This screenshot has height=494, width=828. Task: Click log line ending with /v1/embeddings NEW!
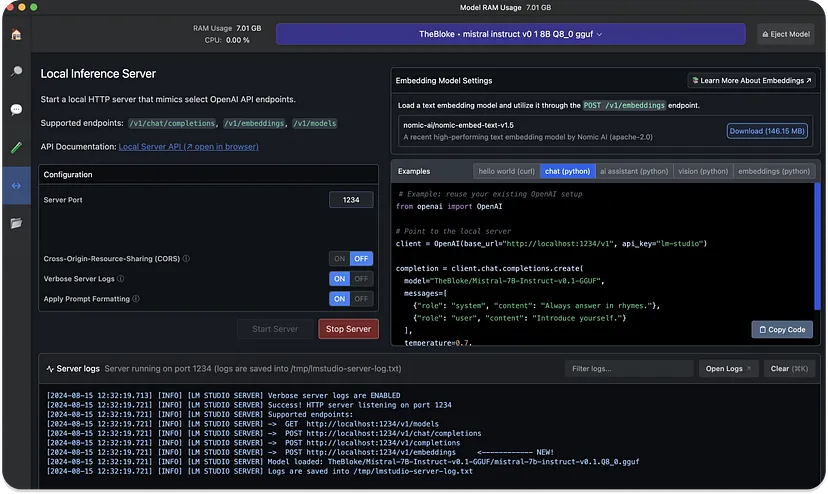pos(300,453)
